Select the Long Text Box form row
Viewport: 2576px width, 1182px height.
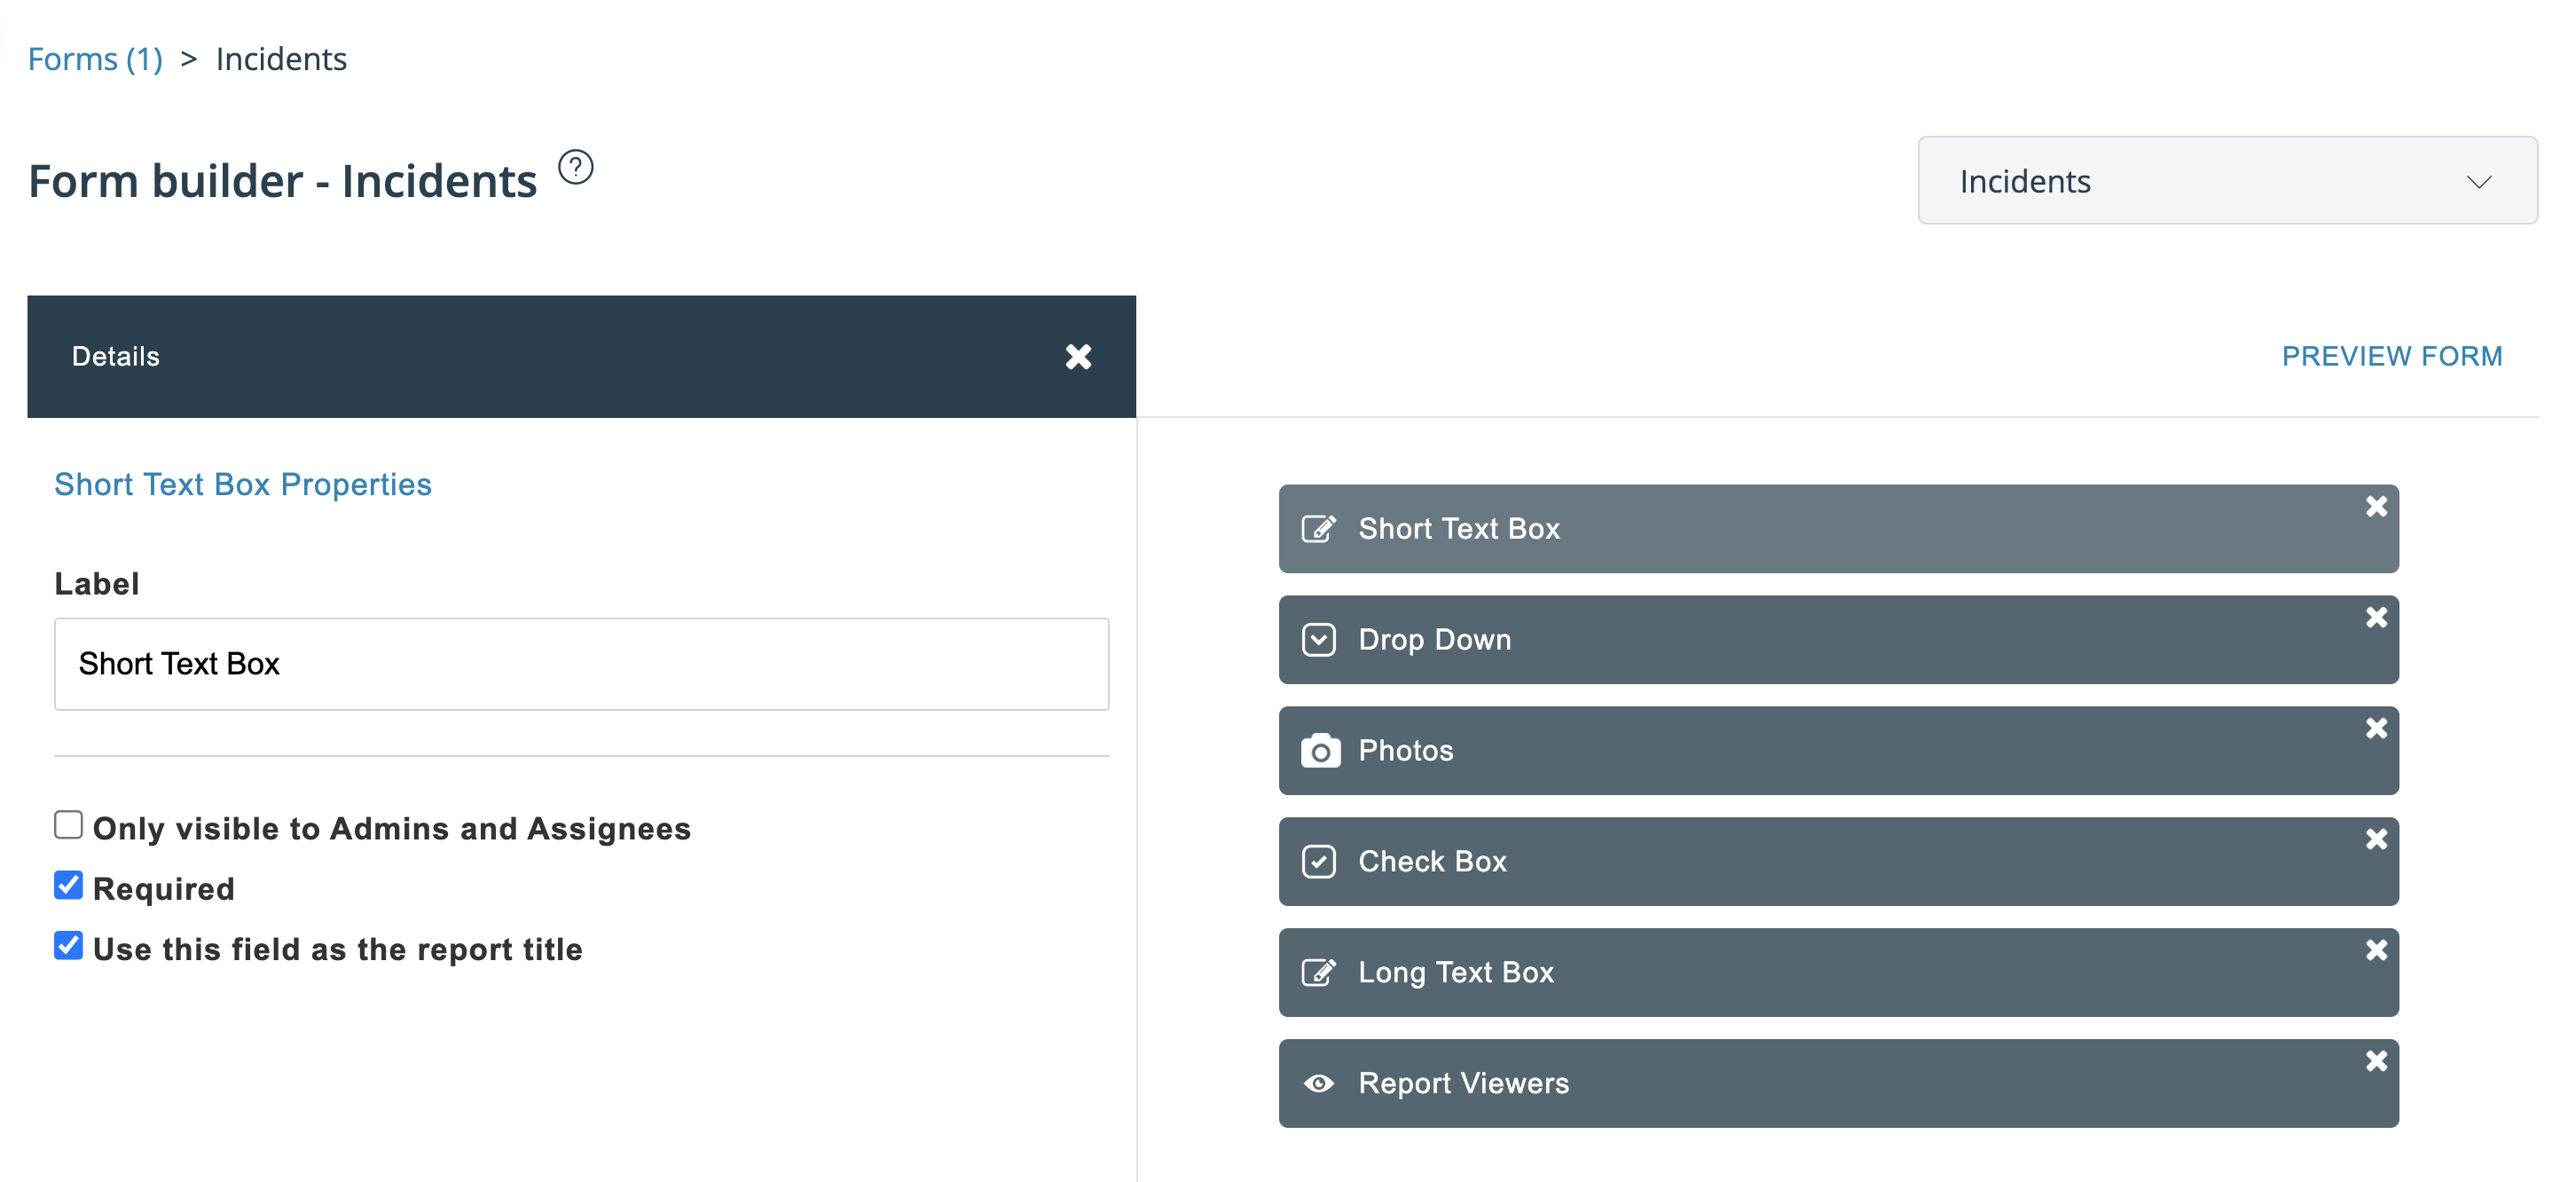tap(1838, 973)
